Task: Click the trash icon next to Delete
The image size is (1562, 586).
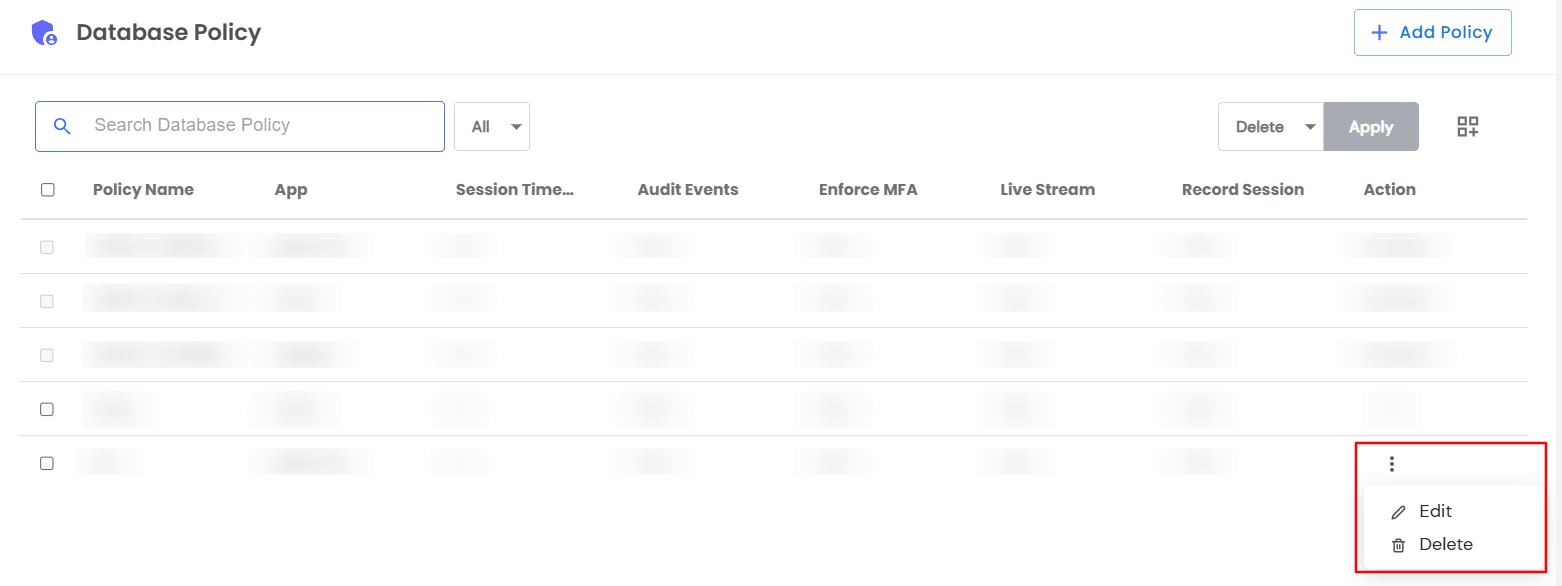Action: coord(1398,545)
